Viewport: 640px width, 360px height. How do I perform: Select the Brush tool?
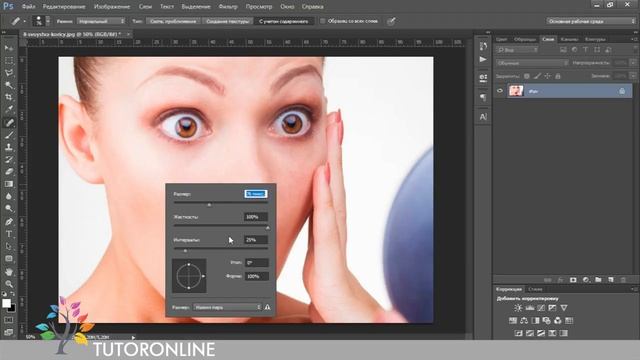click(9, 135)
